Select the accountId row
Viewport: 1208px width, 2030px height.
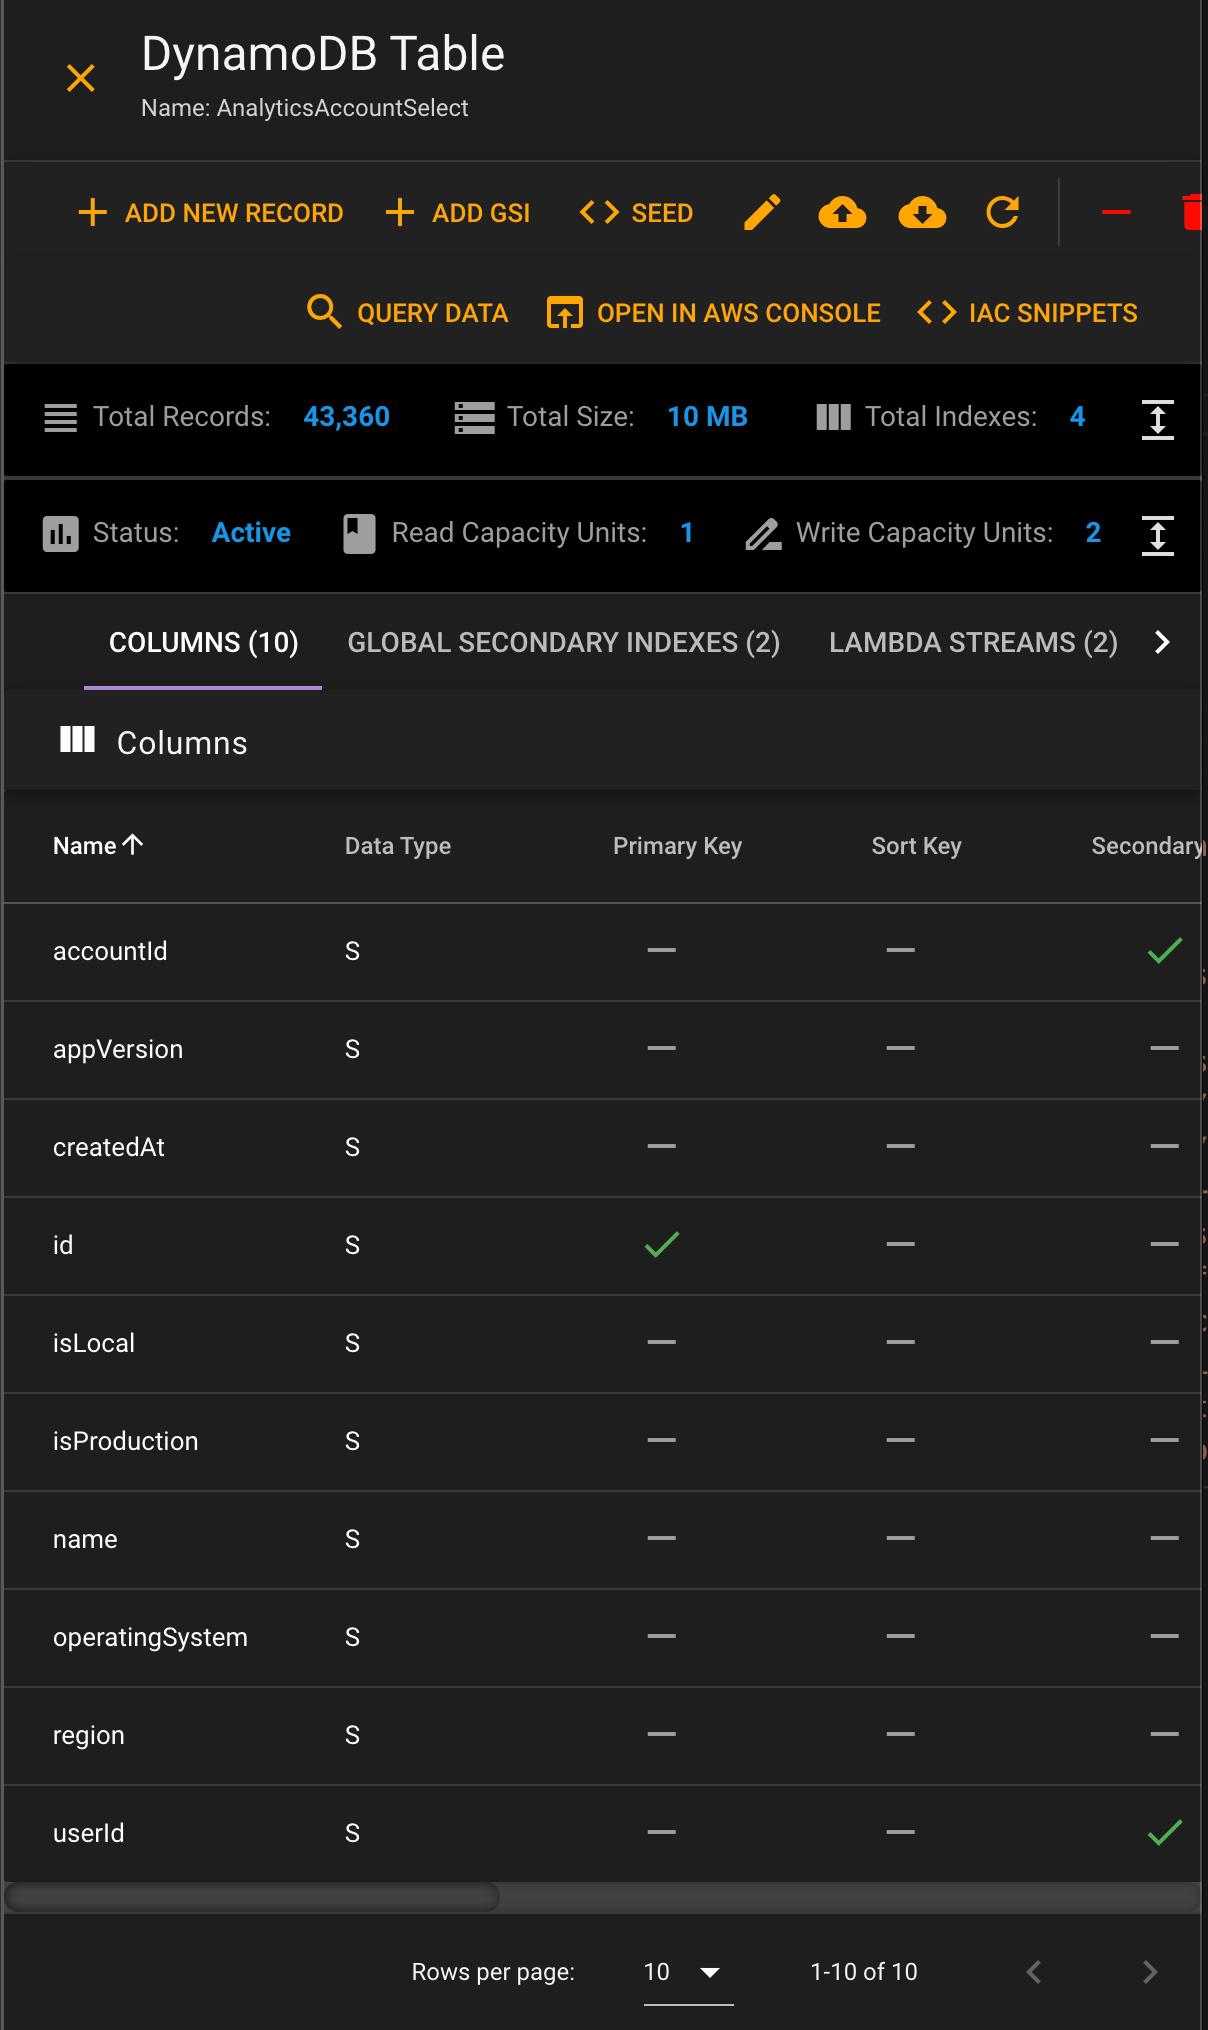pos(602,951)
